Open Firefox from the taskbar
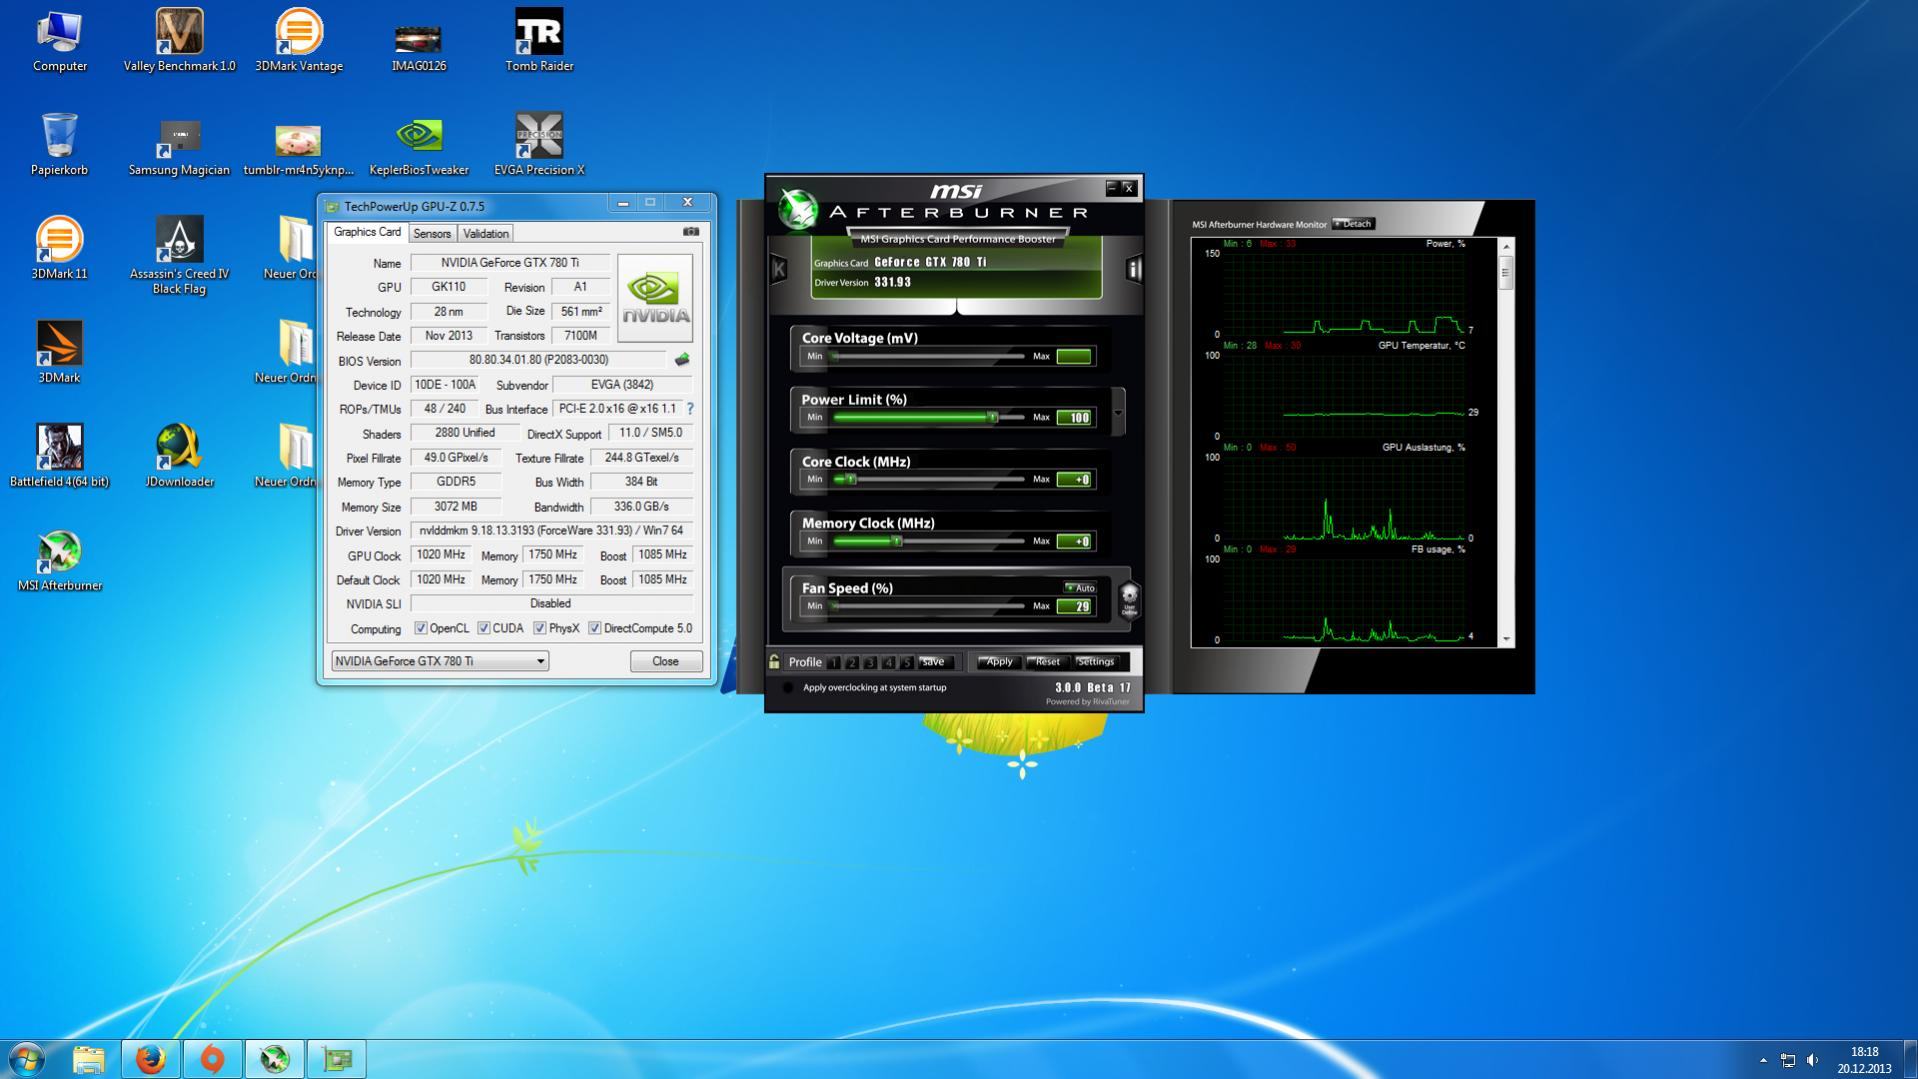Screen dimensions: 1918x1079 click(151, 1058)
